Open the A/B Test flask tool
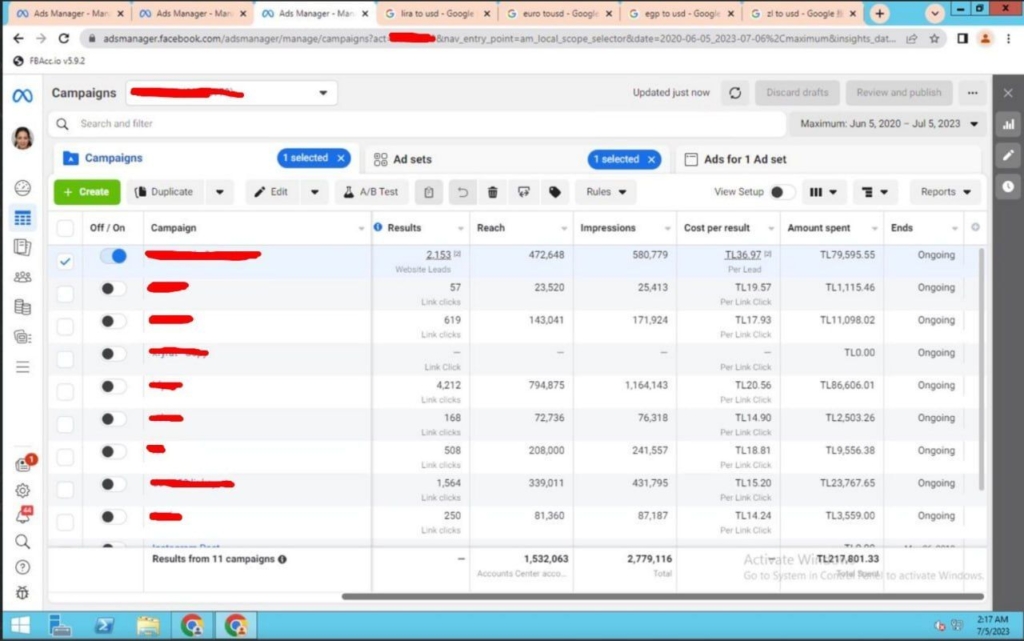The image size is (1024, 641). click(370, 192)
